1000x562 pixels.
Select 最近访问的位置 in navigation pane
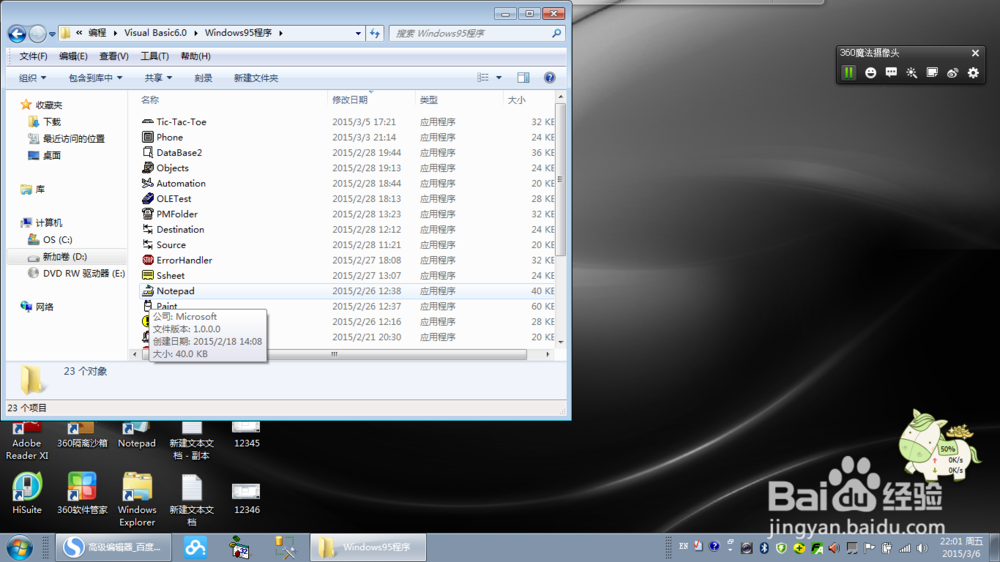pyautogui.click(x=73, y=138)
